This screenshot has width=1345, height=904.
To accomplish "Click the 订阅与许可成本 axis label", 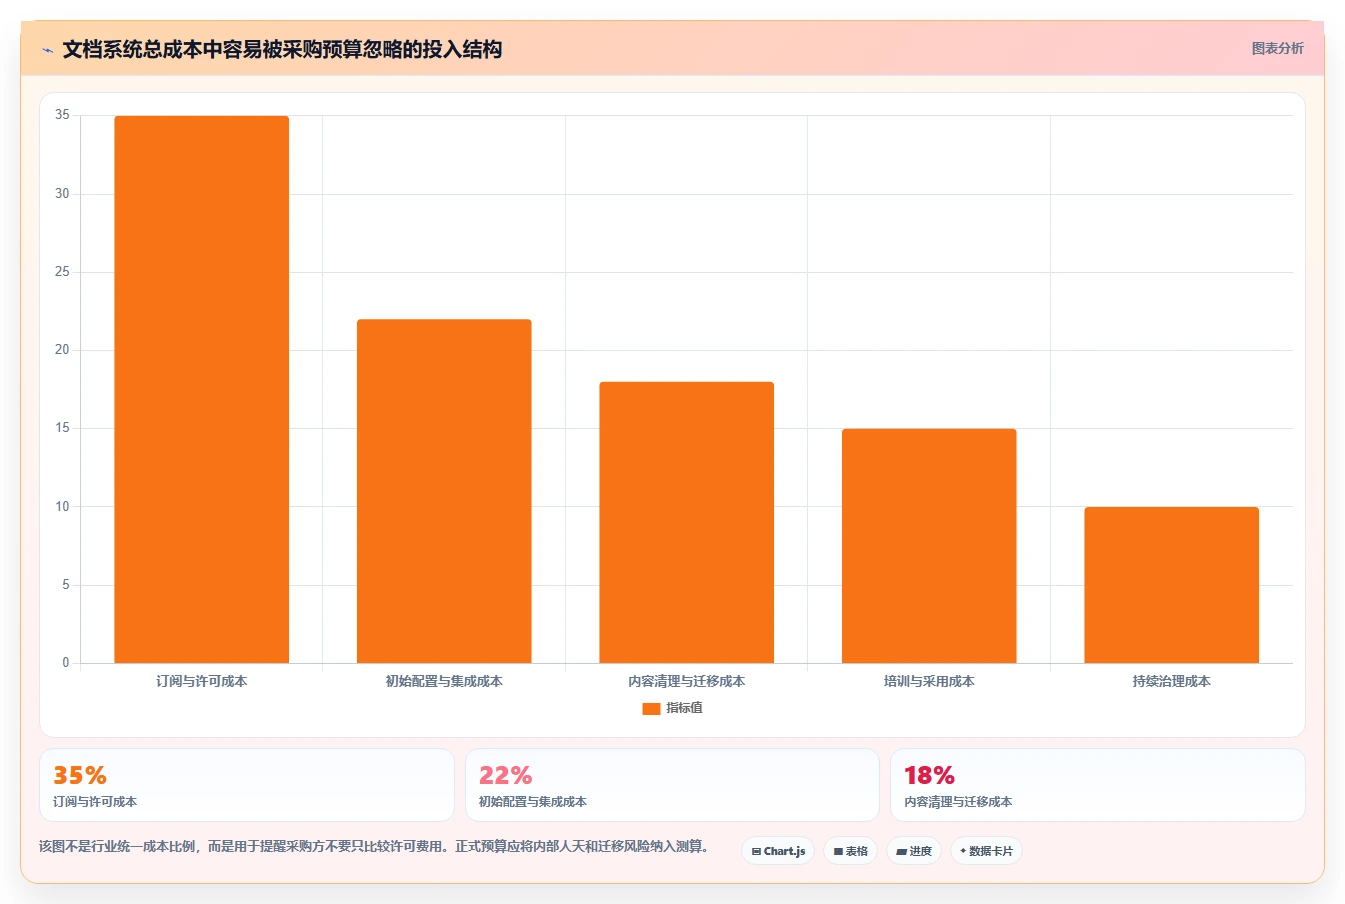I will 202,681.
